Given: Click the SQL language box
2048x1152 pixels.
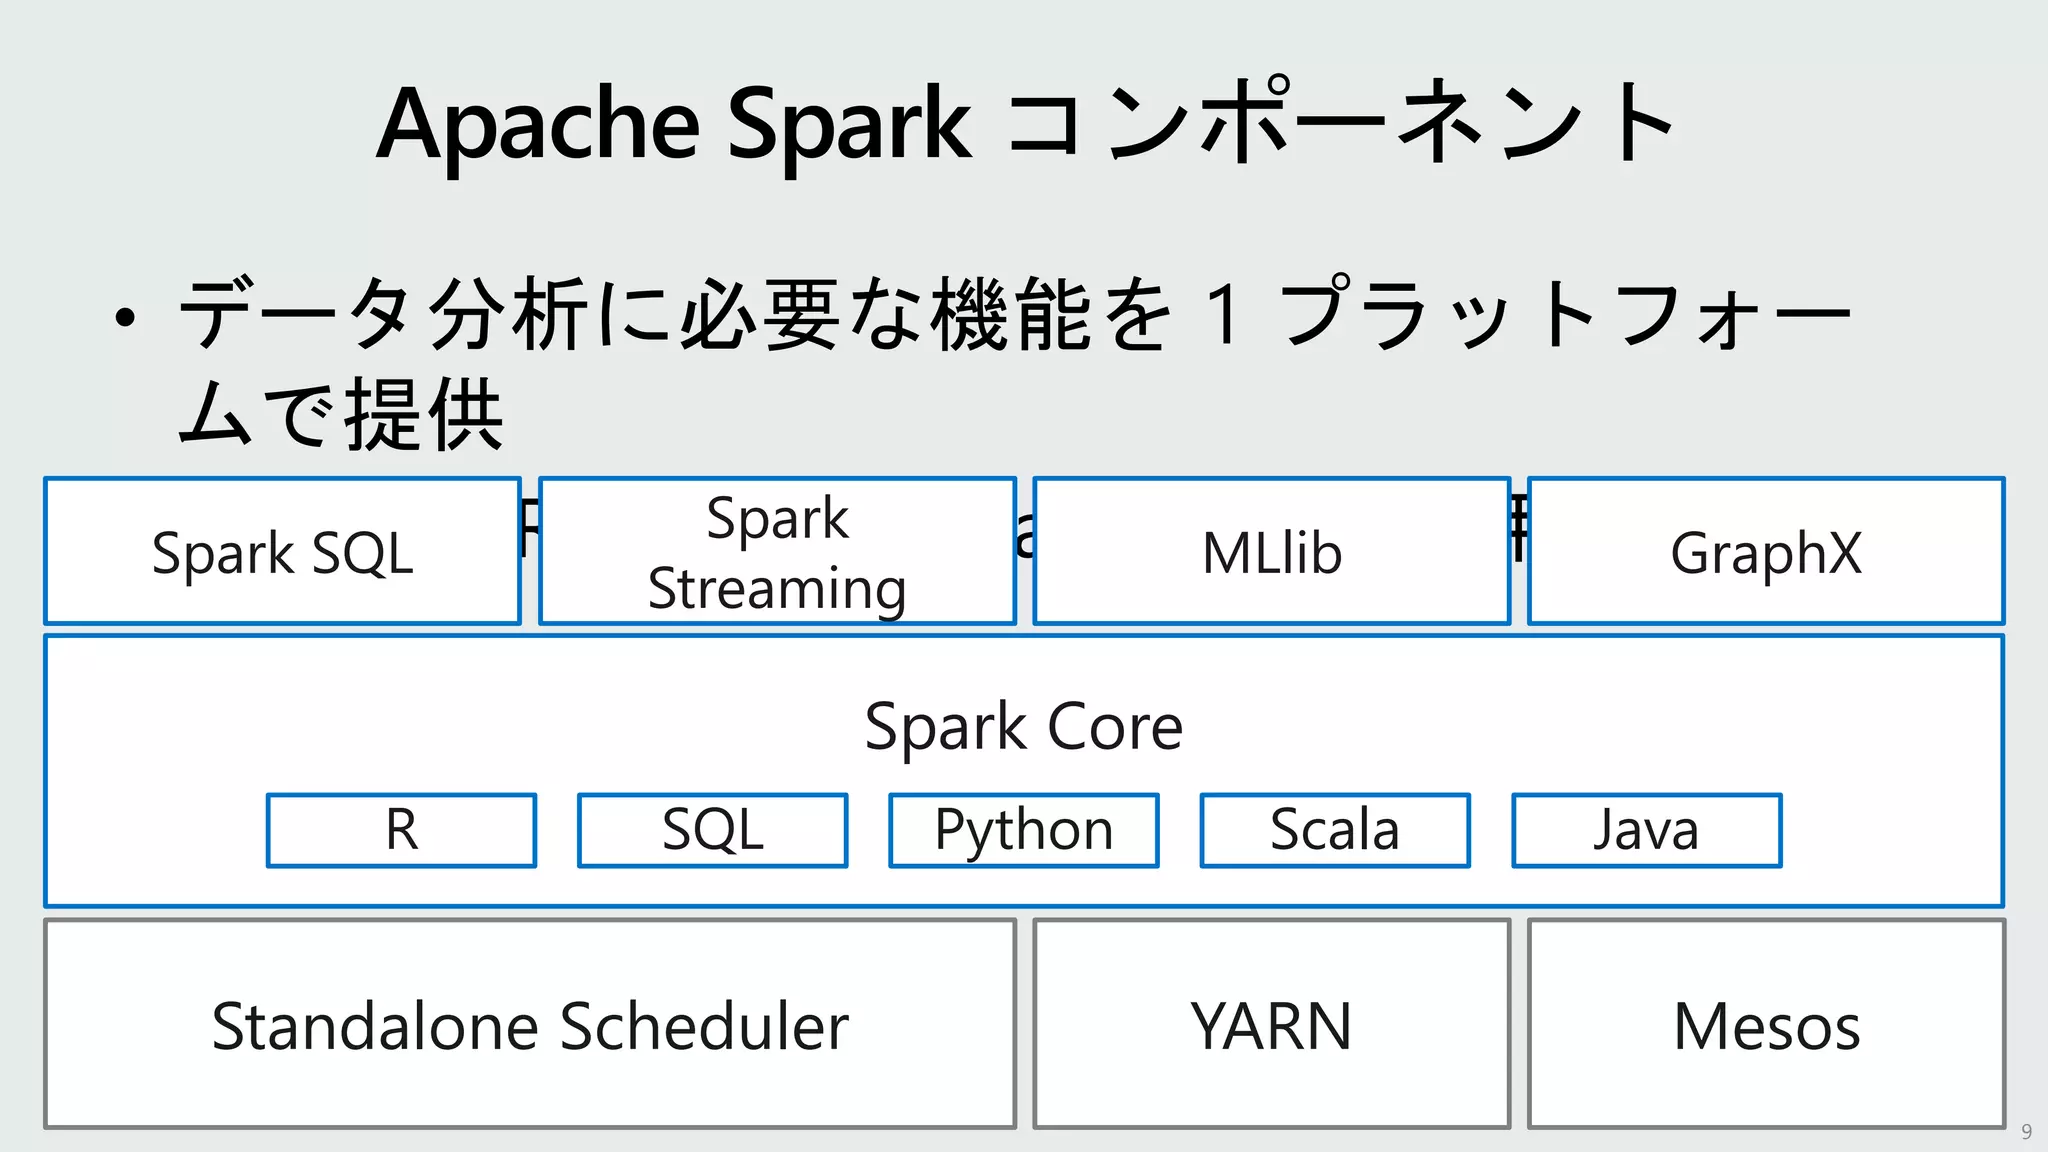Looking at the screenshot, I should pos(713,830).
